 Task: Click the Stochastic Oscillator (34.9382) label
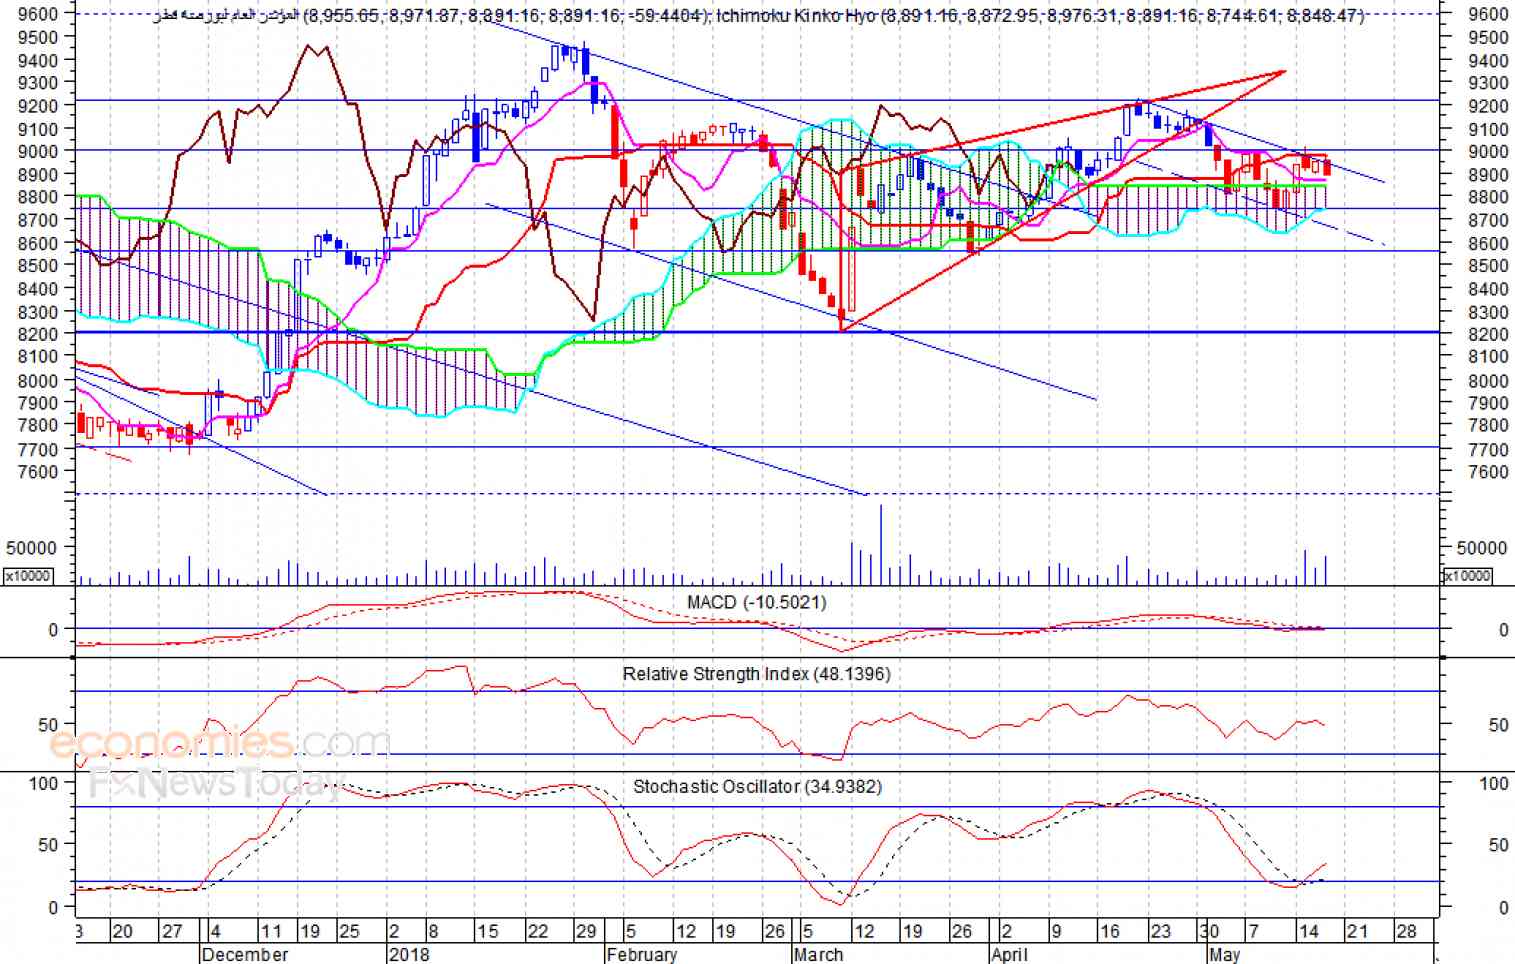[757, 787]
